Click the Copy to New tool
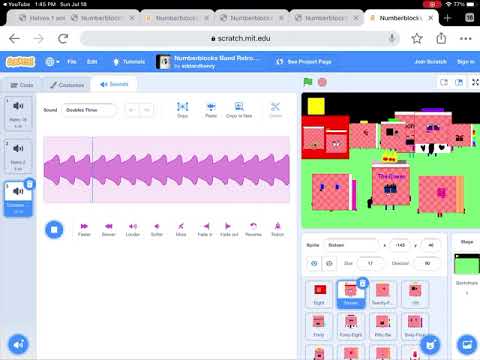The image size is (480, 360). point(239,110)
